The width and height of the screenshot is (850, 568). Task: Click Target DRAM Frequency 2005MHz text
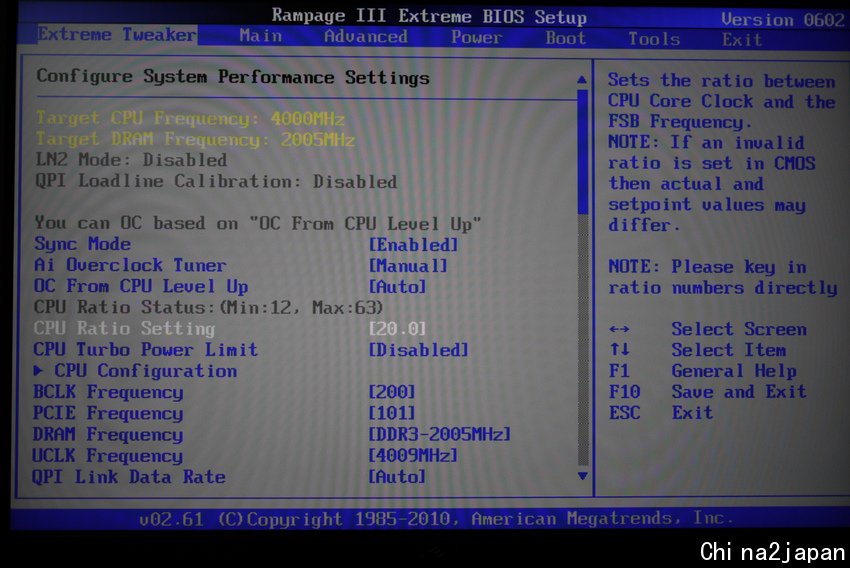[195, 139]
